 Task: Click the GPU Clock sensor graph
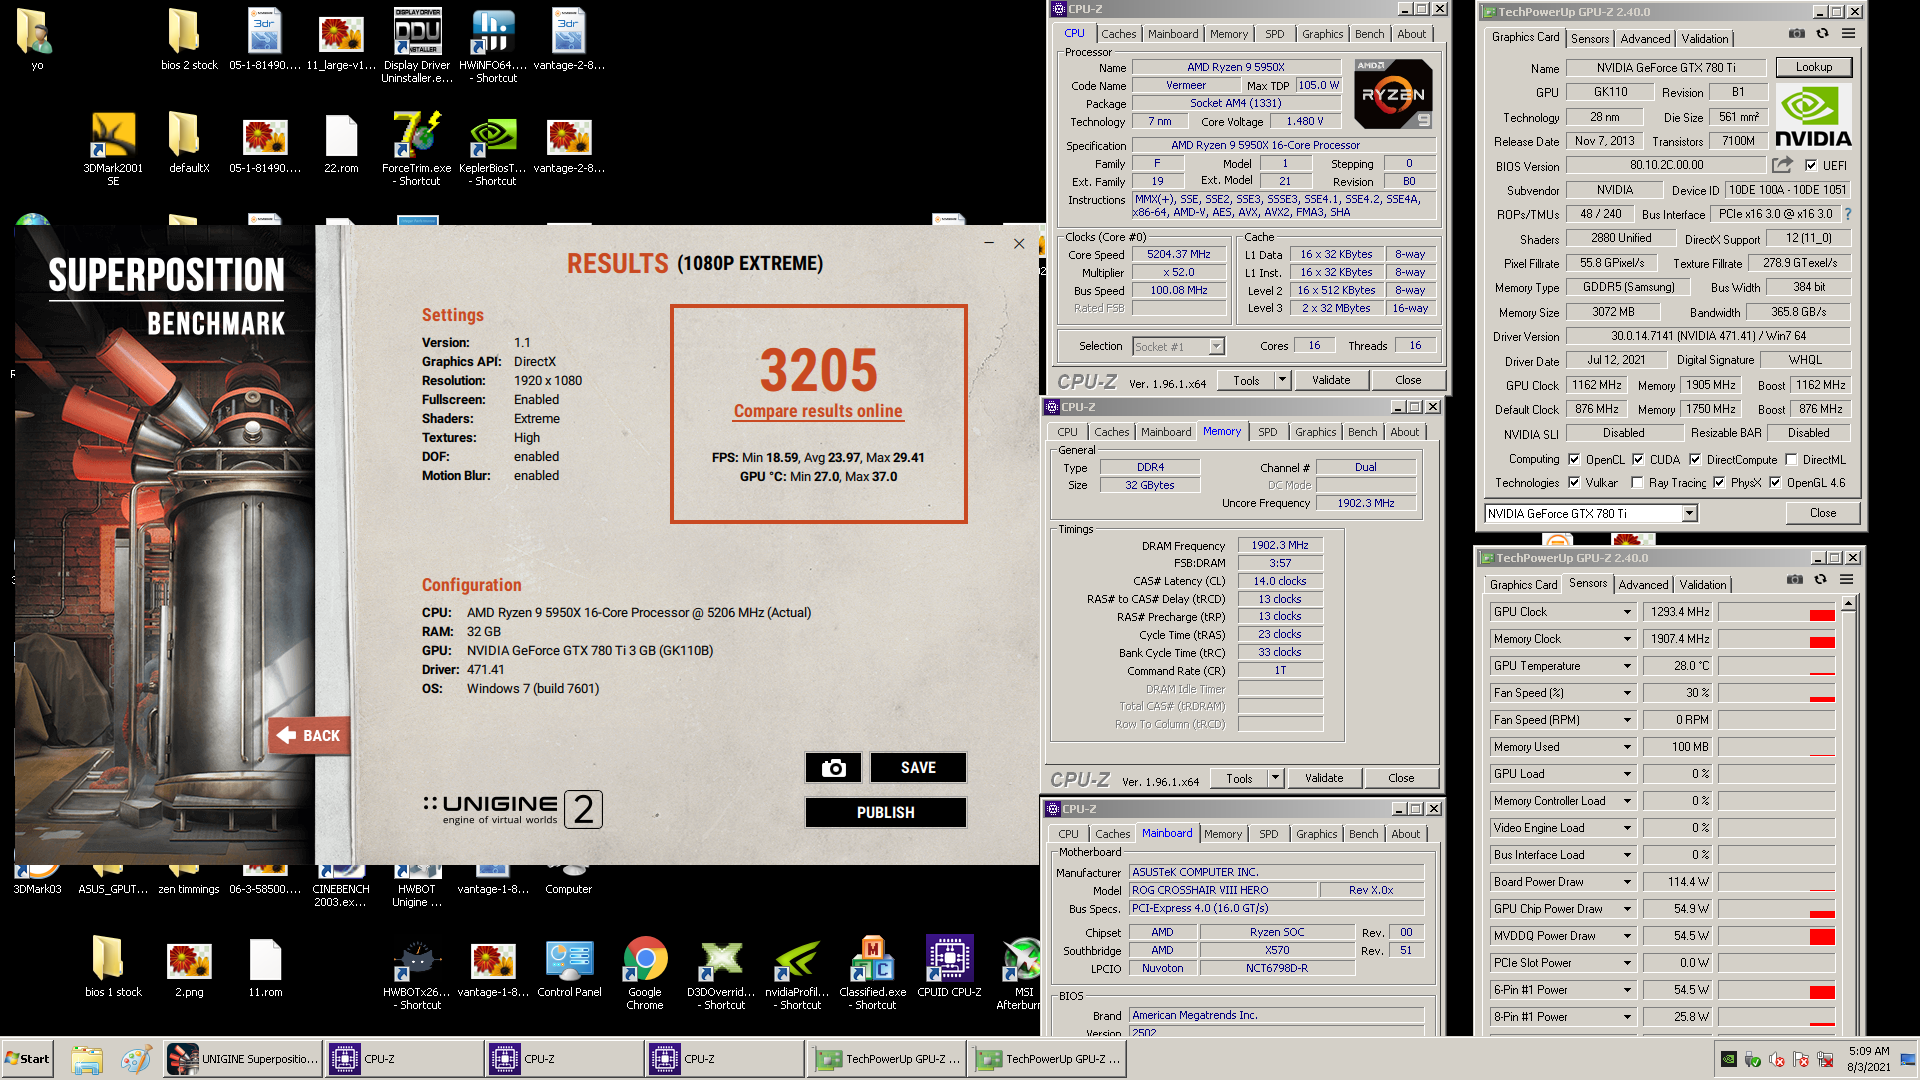tap(1777, 612)
